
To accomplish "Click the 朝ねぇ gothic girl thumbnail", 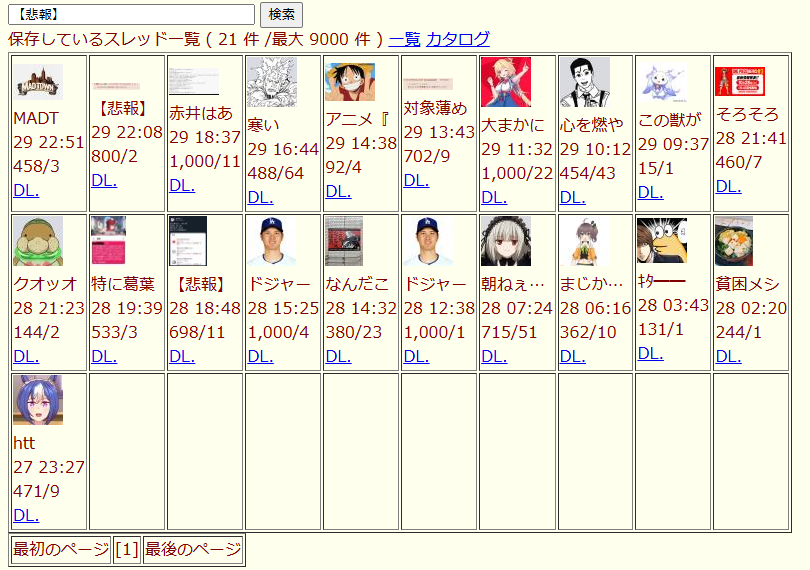I will [506, 241].
